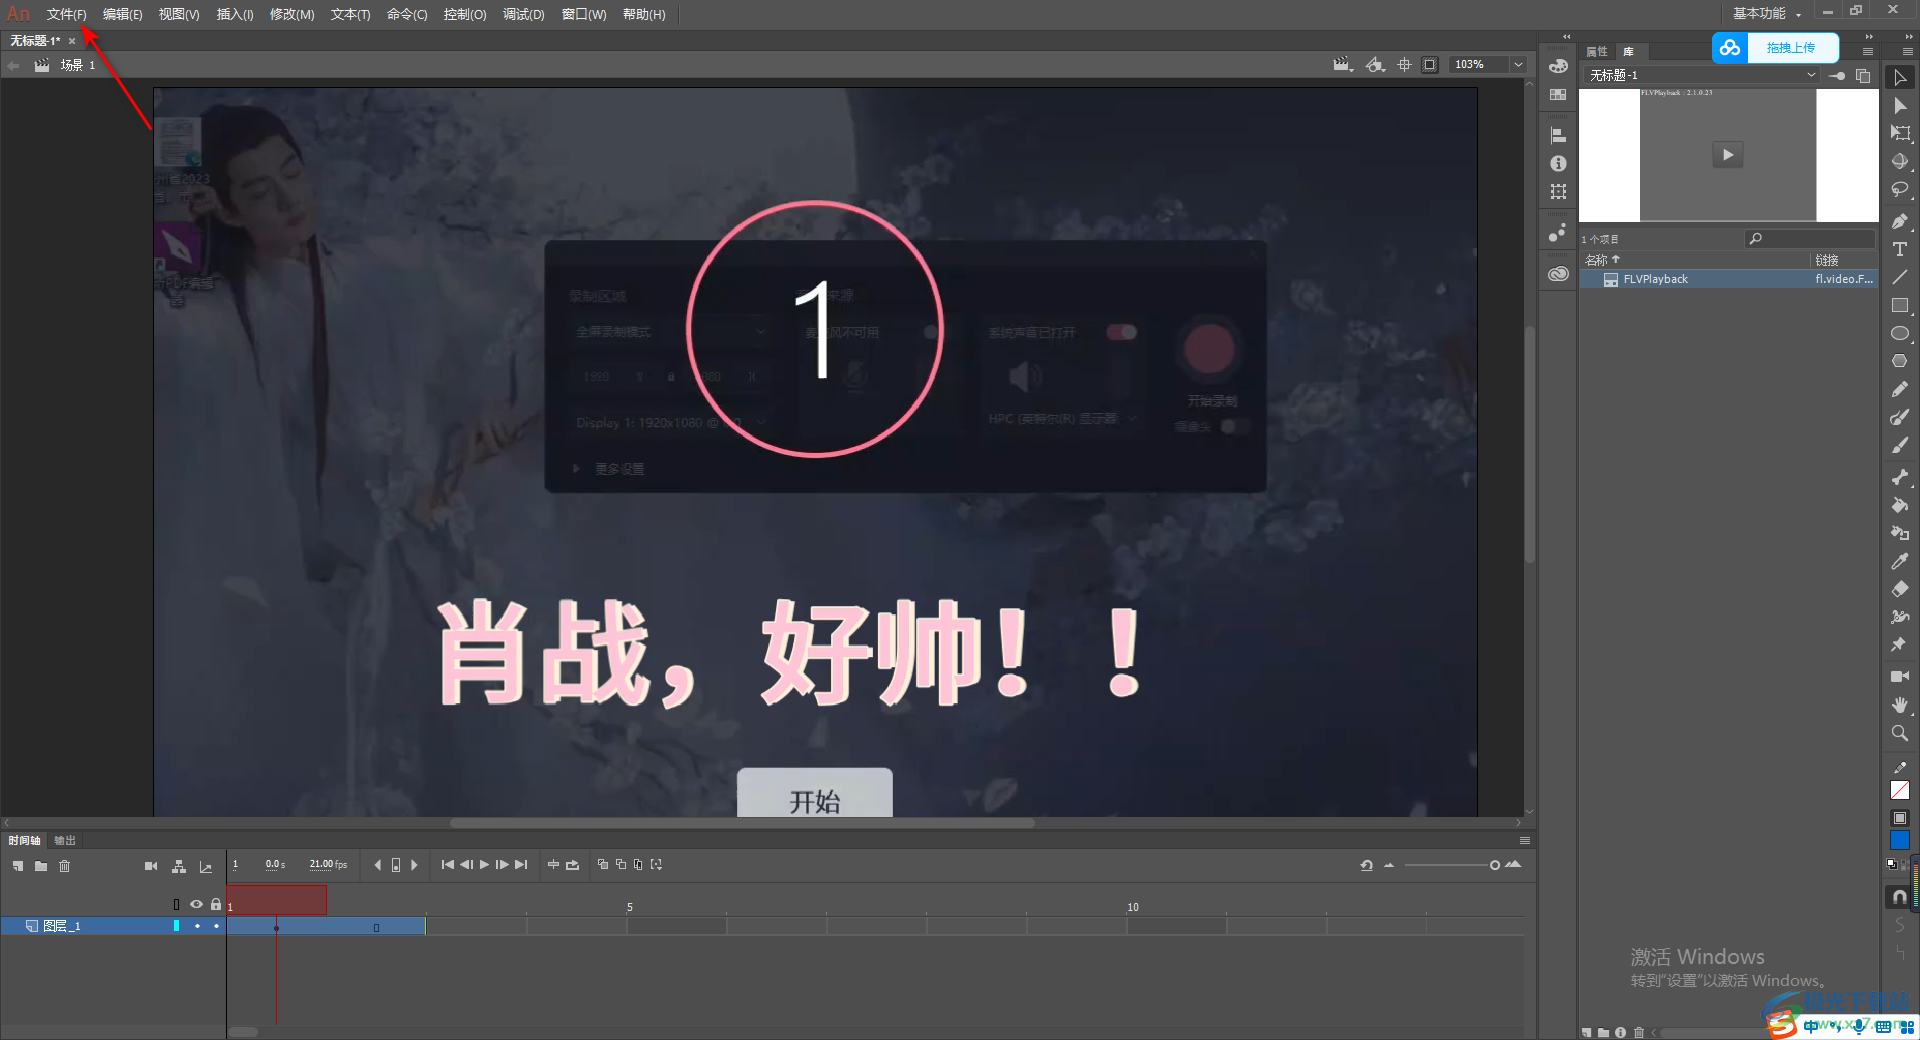Select the Line tool
The image size is (1920, 1040).
pyautogui.click(x=1900, y=277)
